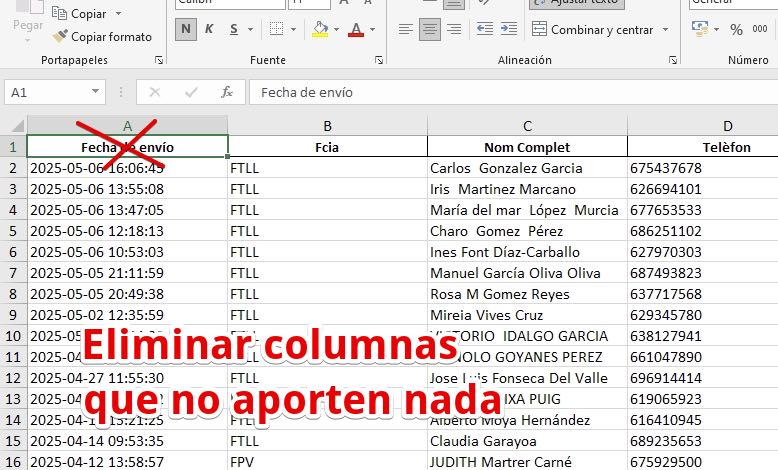
Task: Open the Name Box dropdown arrow
Action: (95, 92)
